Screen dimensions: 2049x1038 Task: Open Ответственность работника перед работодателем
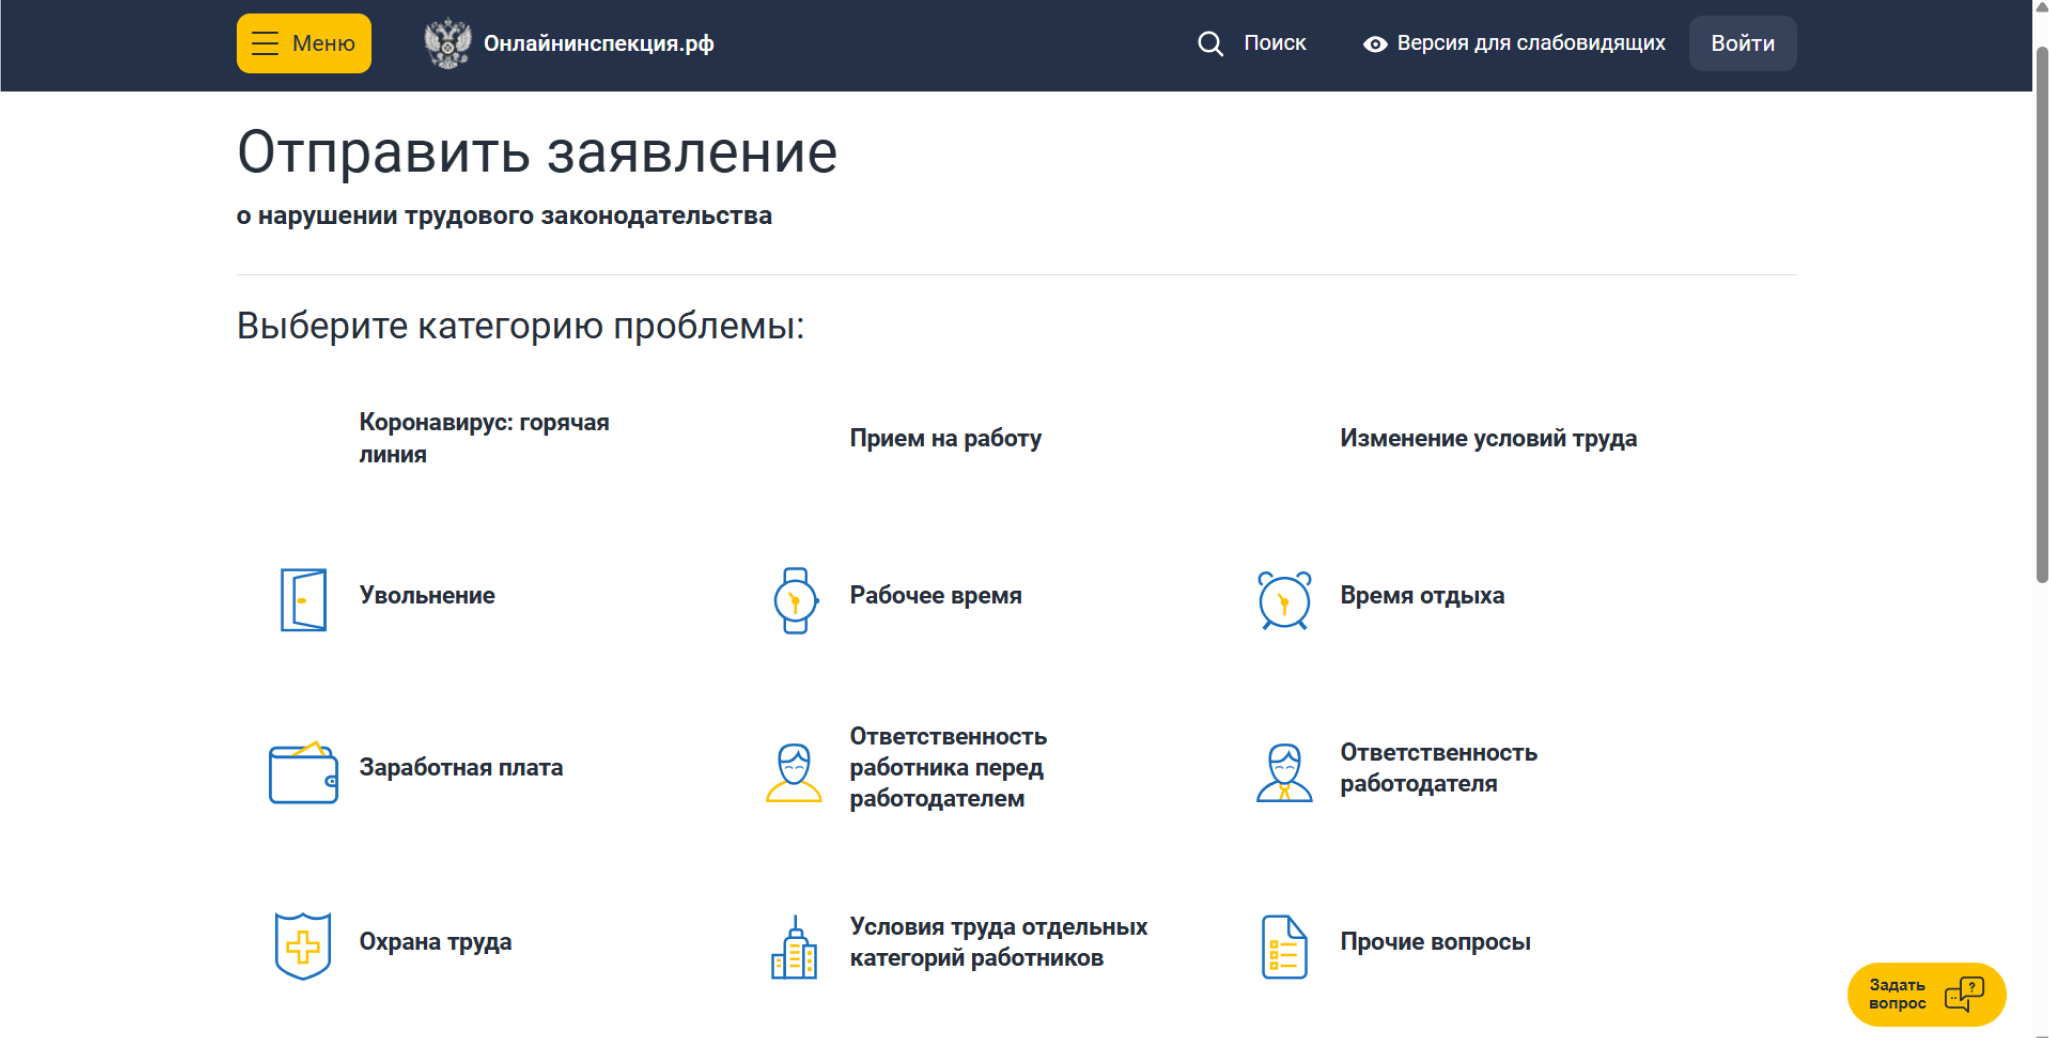pyautogui.click(x=948, y=767)
